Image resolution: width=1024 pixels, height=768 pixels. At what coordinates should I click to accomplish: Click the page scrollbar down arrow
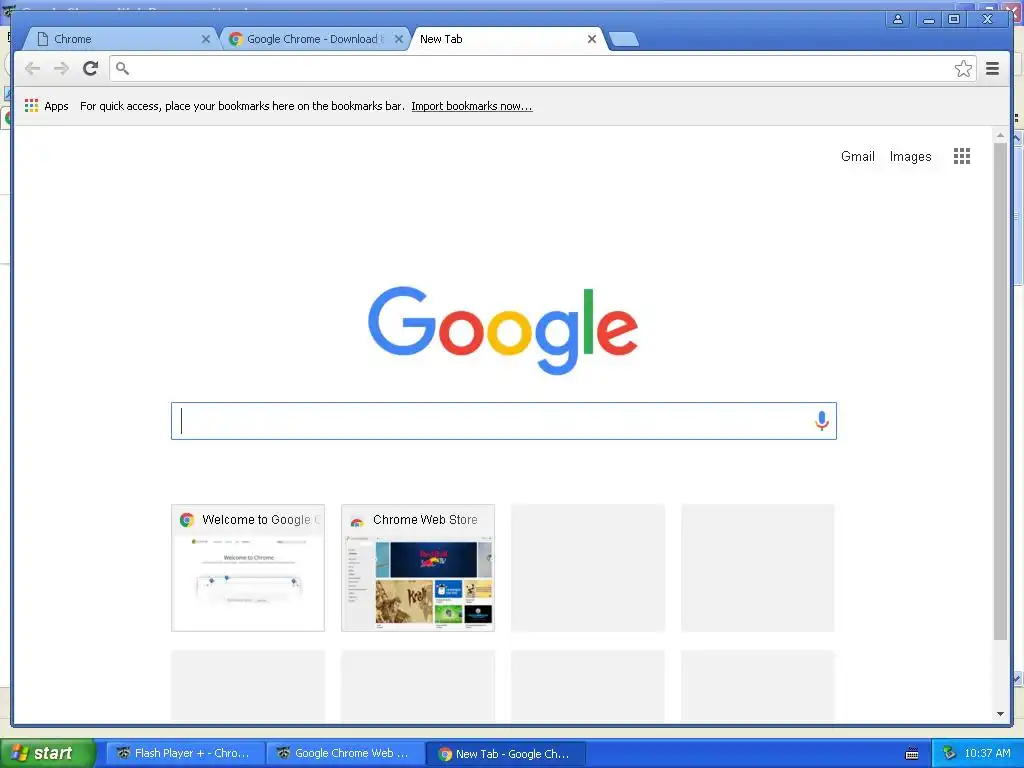pos(1000,714)
